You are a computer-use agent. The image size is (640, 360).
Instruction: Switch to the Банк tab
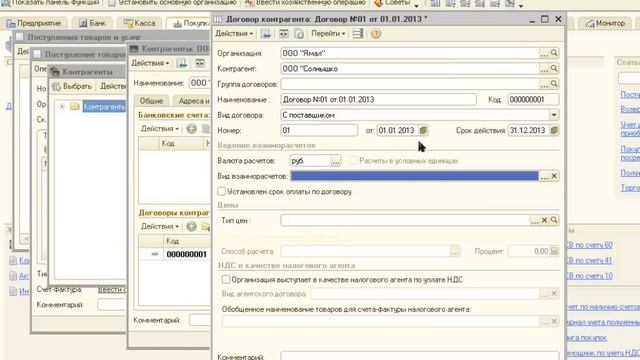92,23
